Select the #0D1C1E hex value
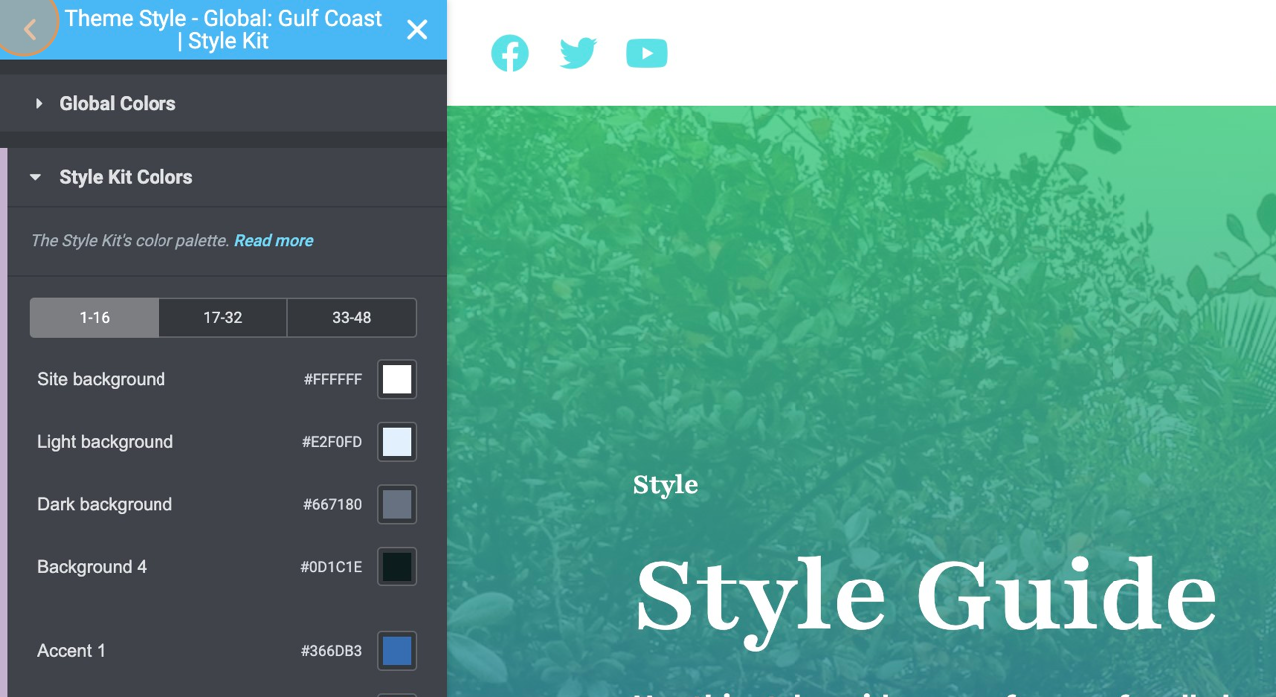Screen dimensions: 1276x697 tap(331, 567)
